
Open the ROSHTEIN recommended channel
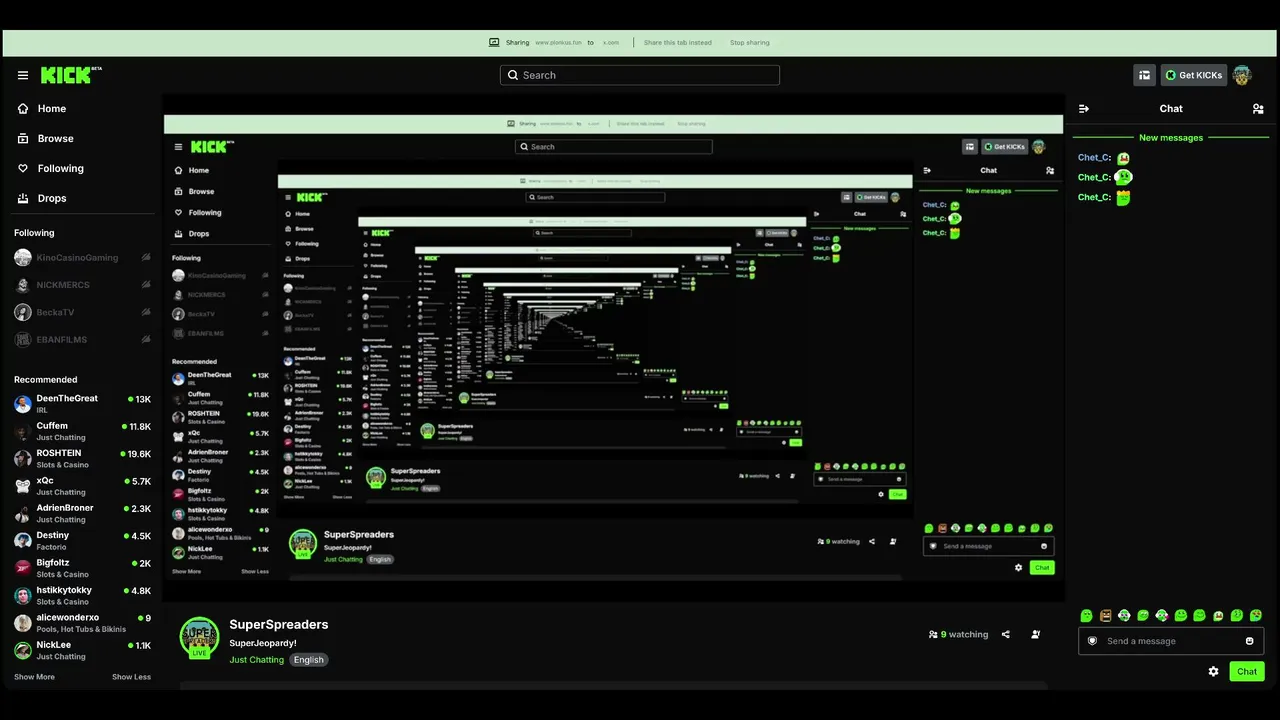pos(83,459)
